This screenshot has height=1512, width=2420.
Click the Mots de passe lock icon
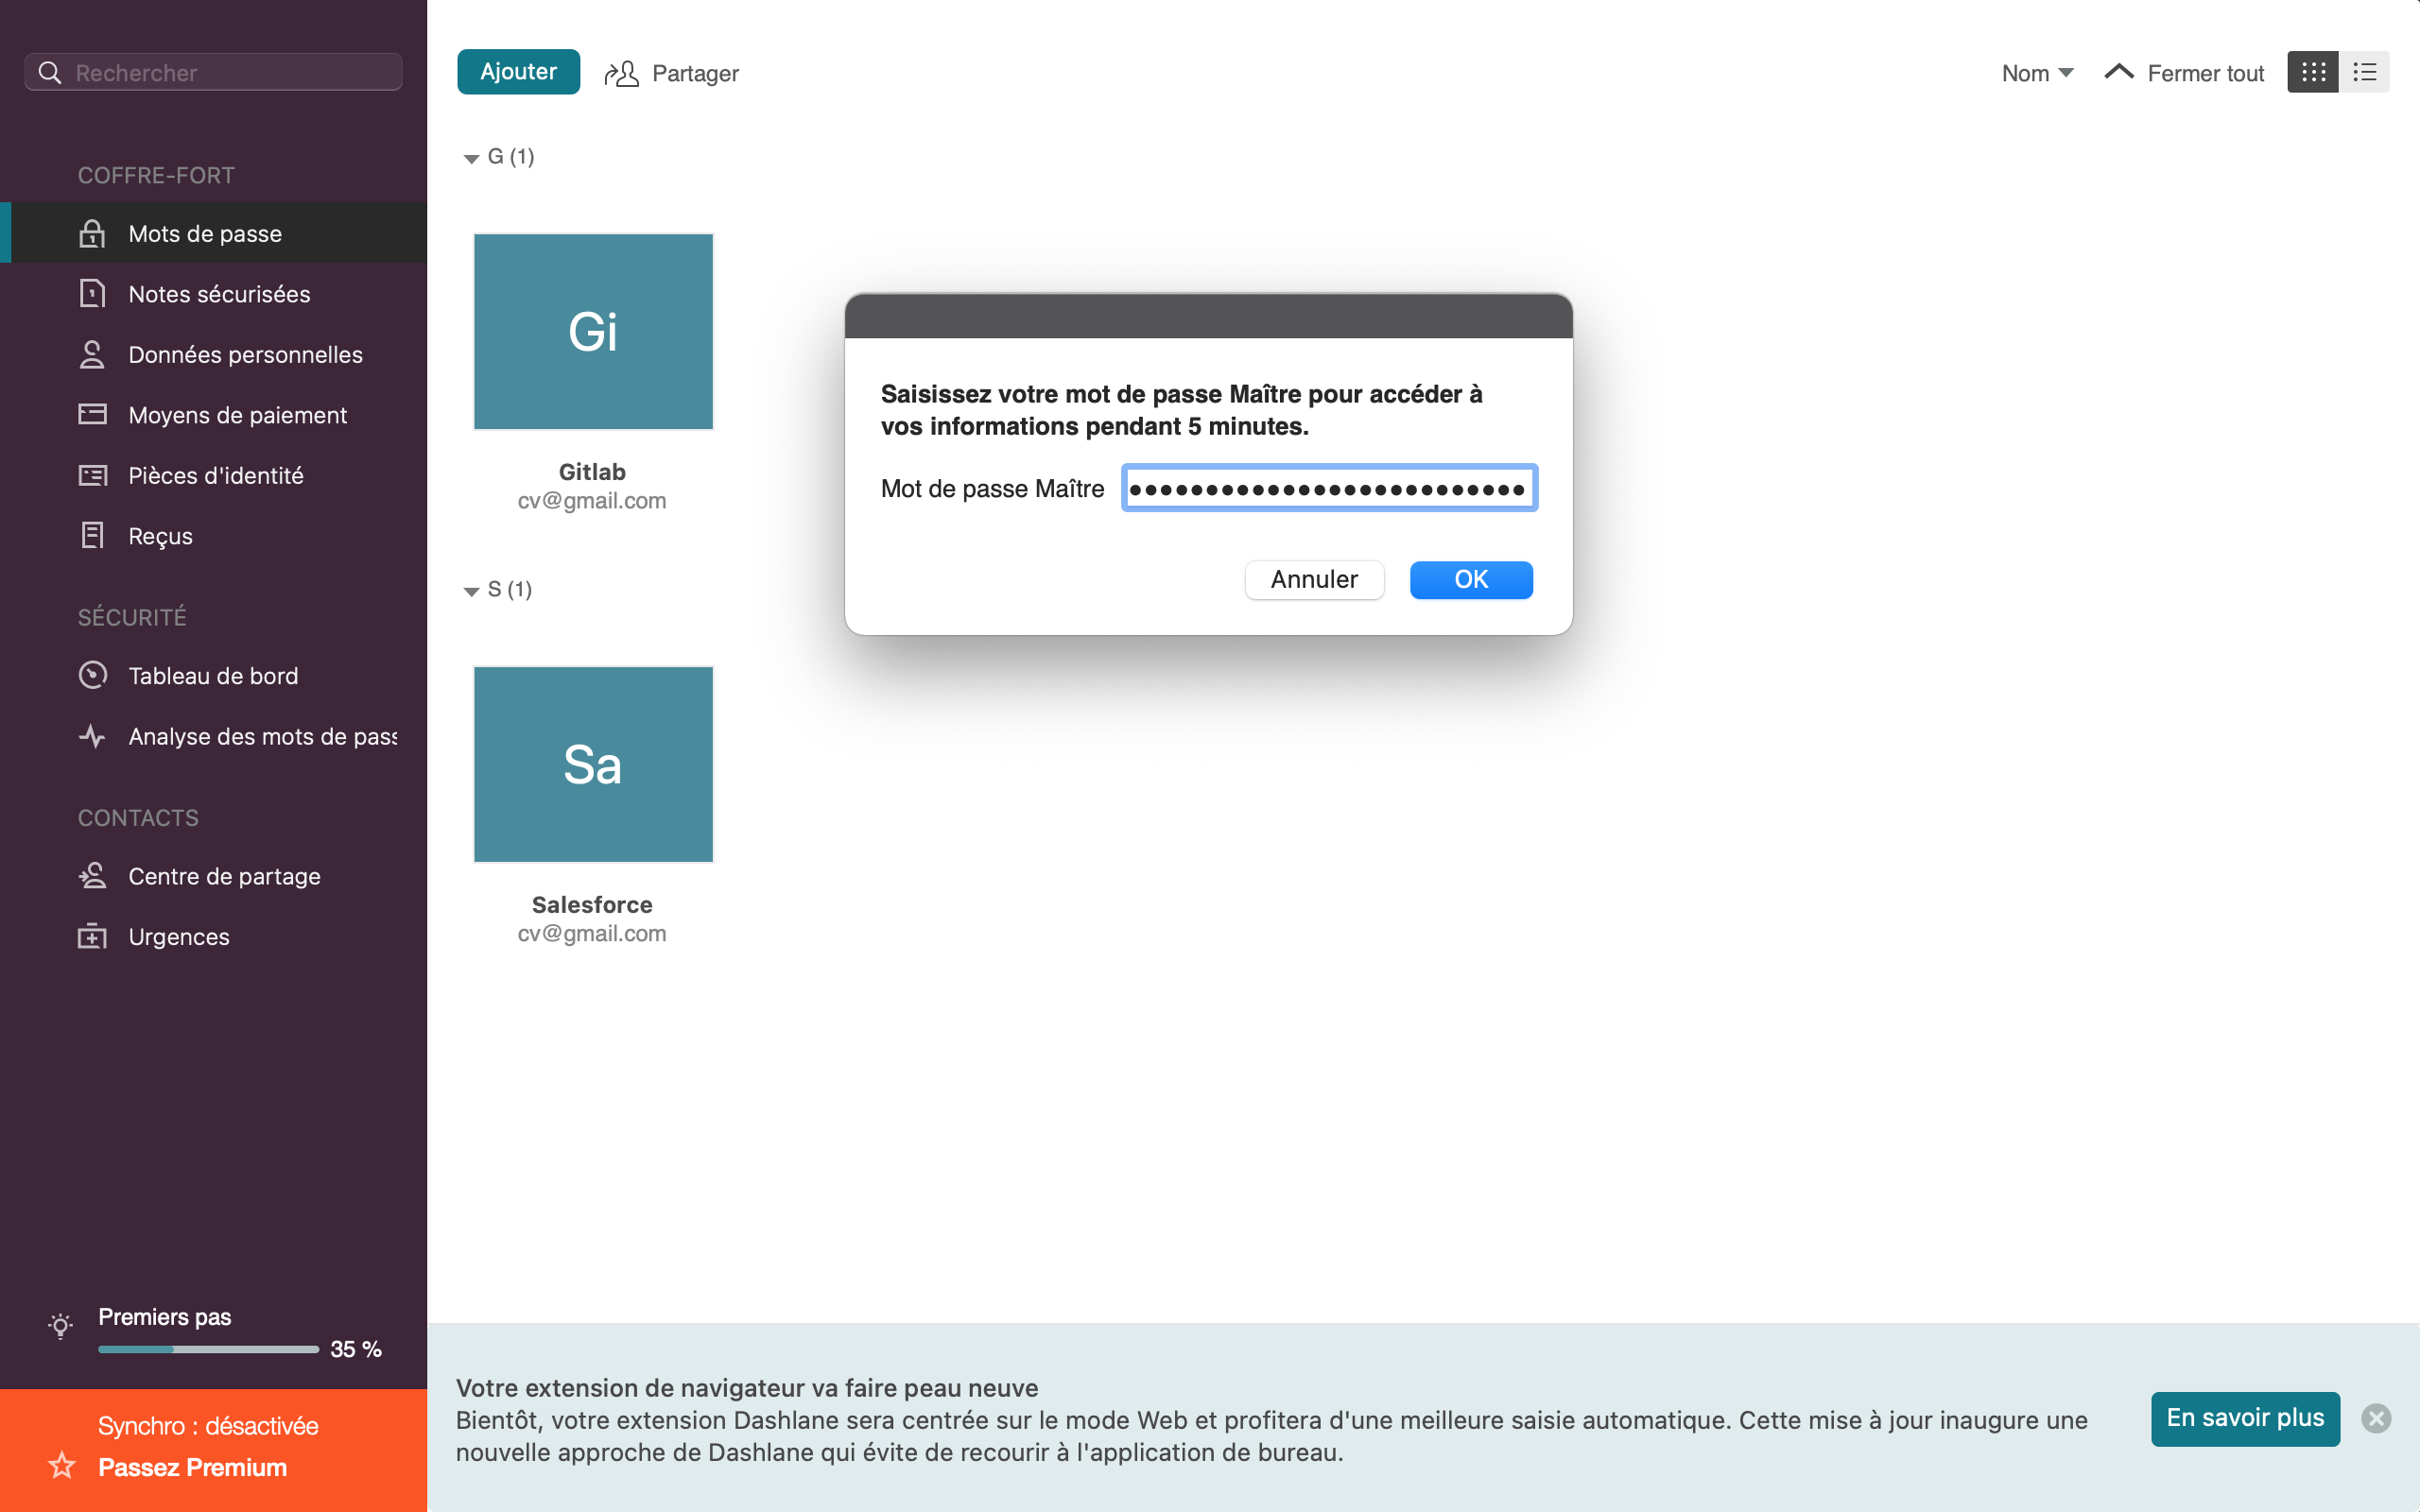point(92,233)
